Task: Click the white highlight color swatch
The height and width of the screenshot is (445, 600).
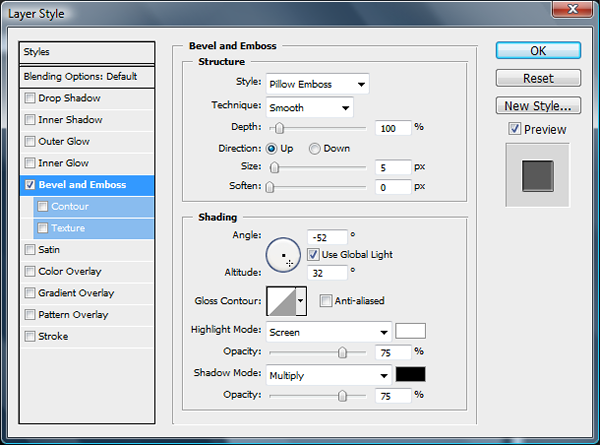Action: coord(411,331)
